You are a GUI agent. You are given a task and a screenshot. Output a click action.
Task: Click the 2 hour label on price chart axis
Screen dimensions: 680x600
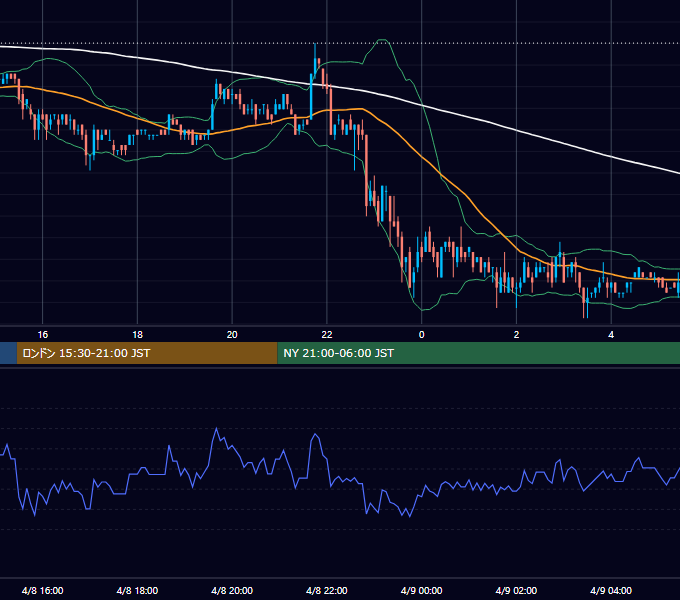coord(516,335)
